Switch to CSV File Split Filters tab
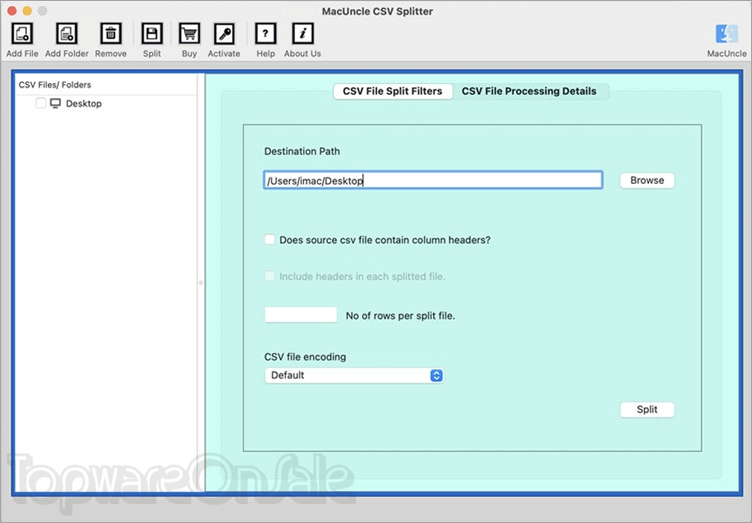 [x=392, y=91]
